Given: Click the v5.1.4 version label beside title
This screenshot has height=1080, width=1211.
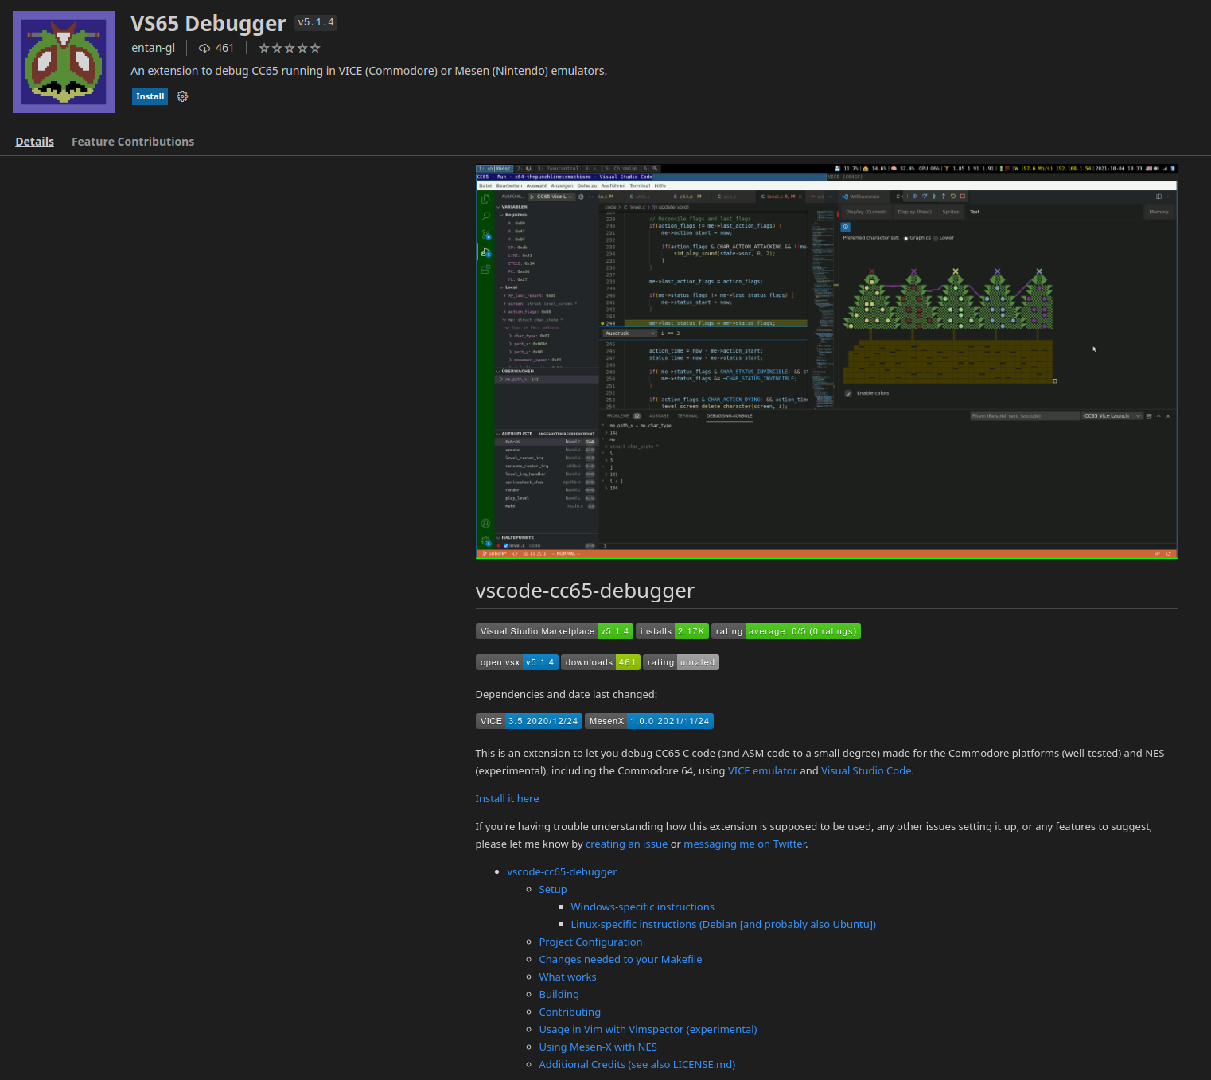Looking at the screenshot, I should click(316, 22).
